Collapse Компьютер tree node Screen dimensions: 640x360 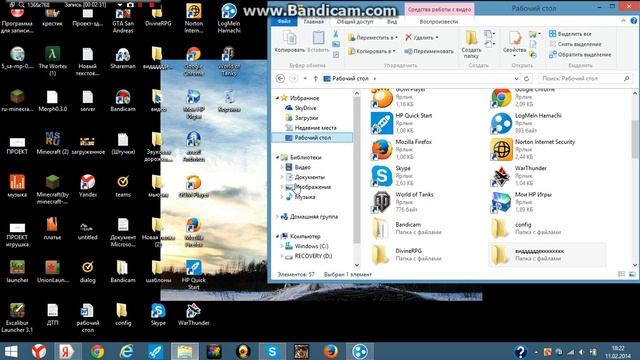coord(278,236)
